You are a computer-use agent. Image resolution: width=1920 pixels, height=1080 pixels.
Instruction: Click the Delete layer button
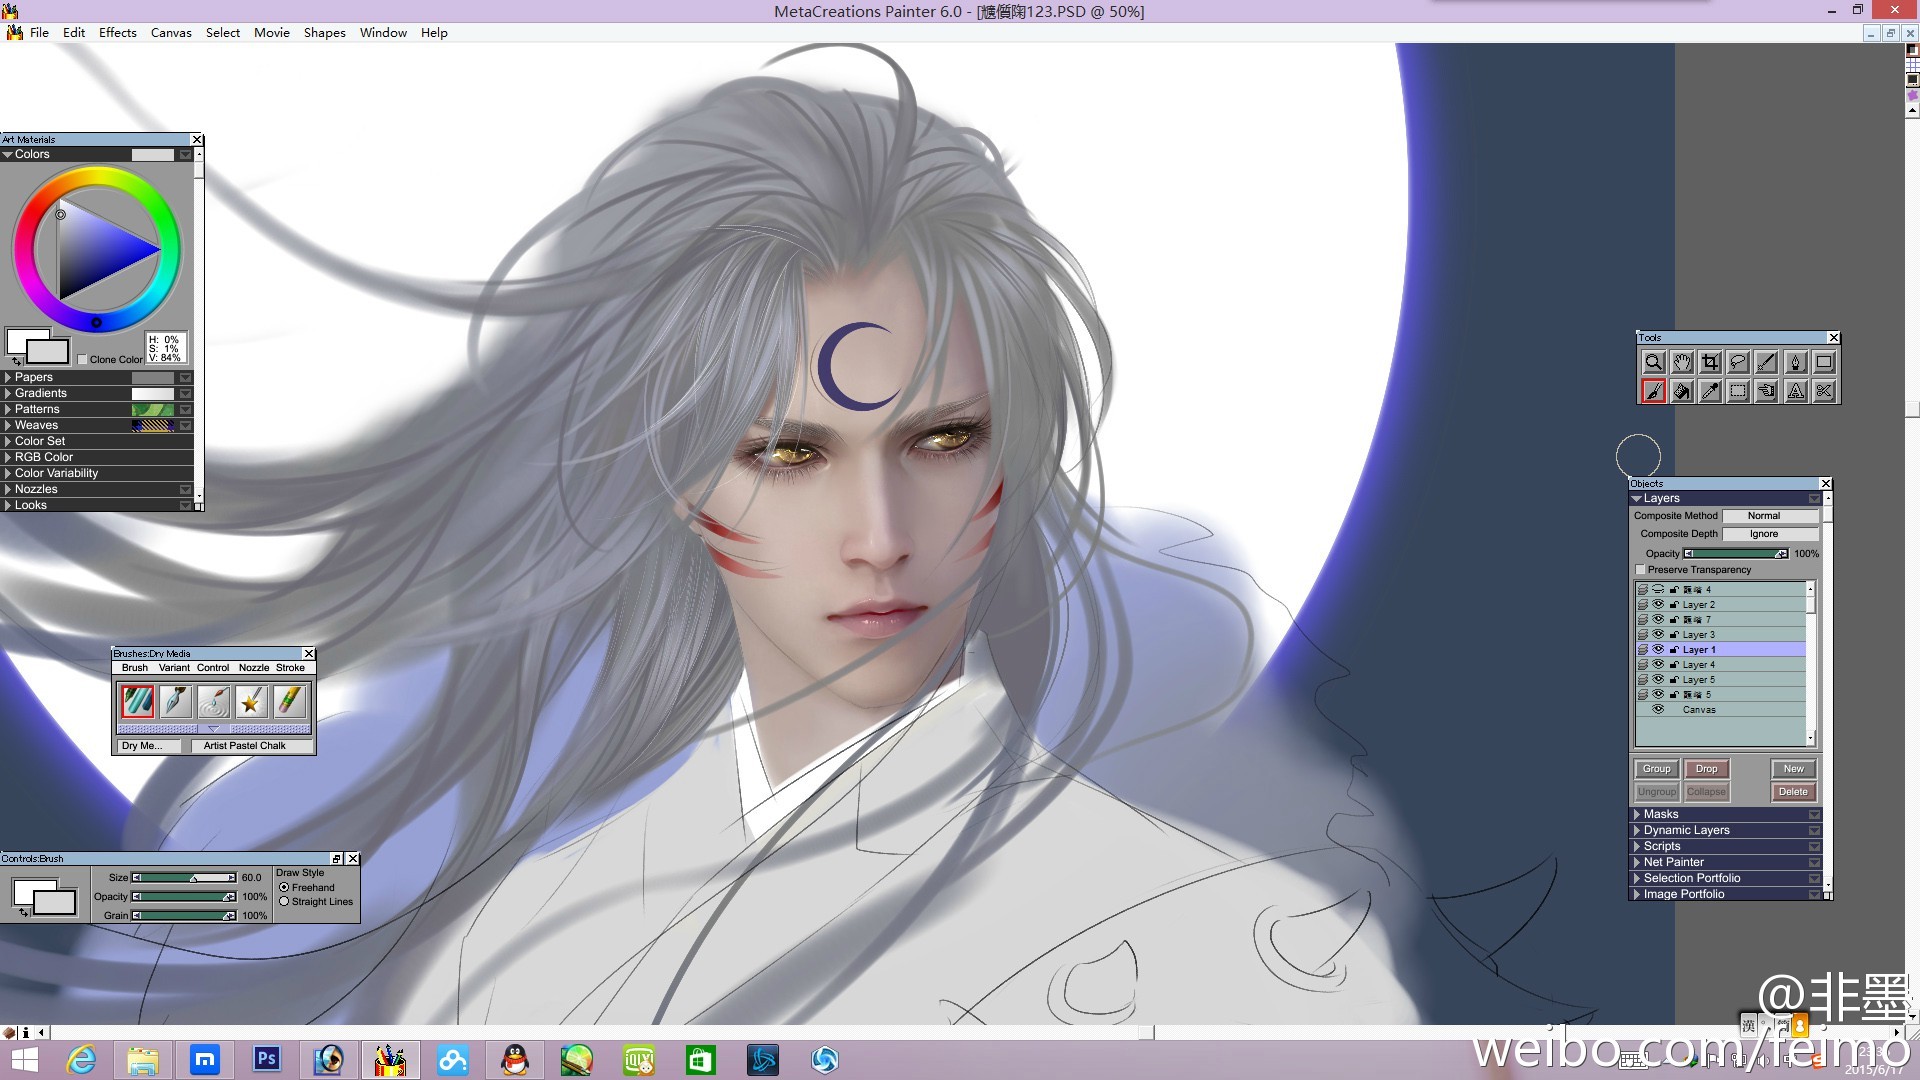click(x=1794, y=792)
